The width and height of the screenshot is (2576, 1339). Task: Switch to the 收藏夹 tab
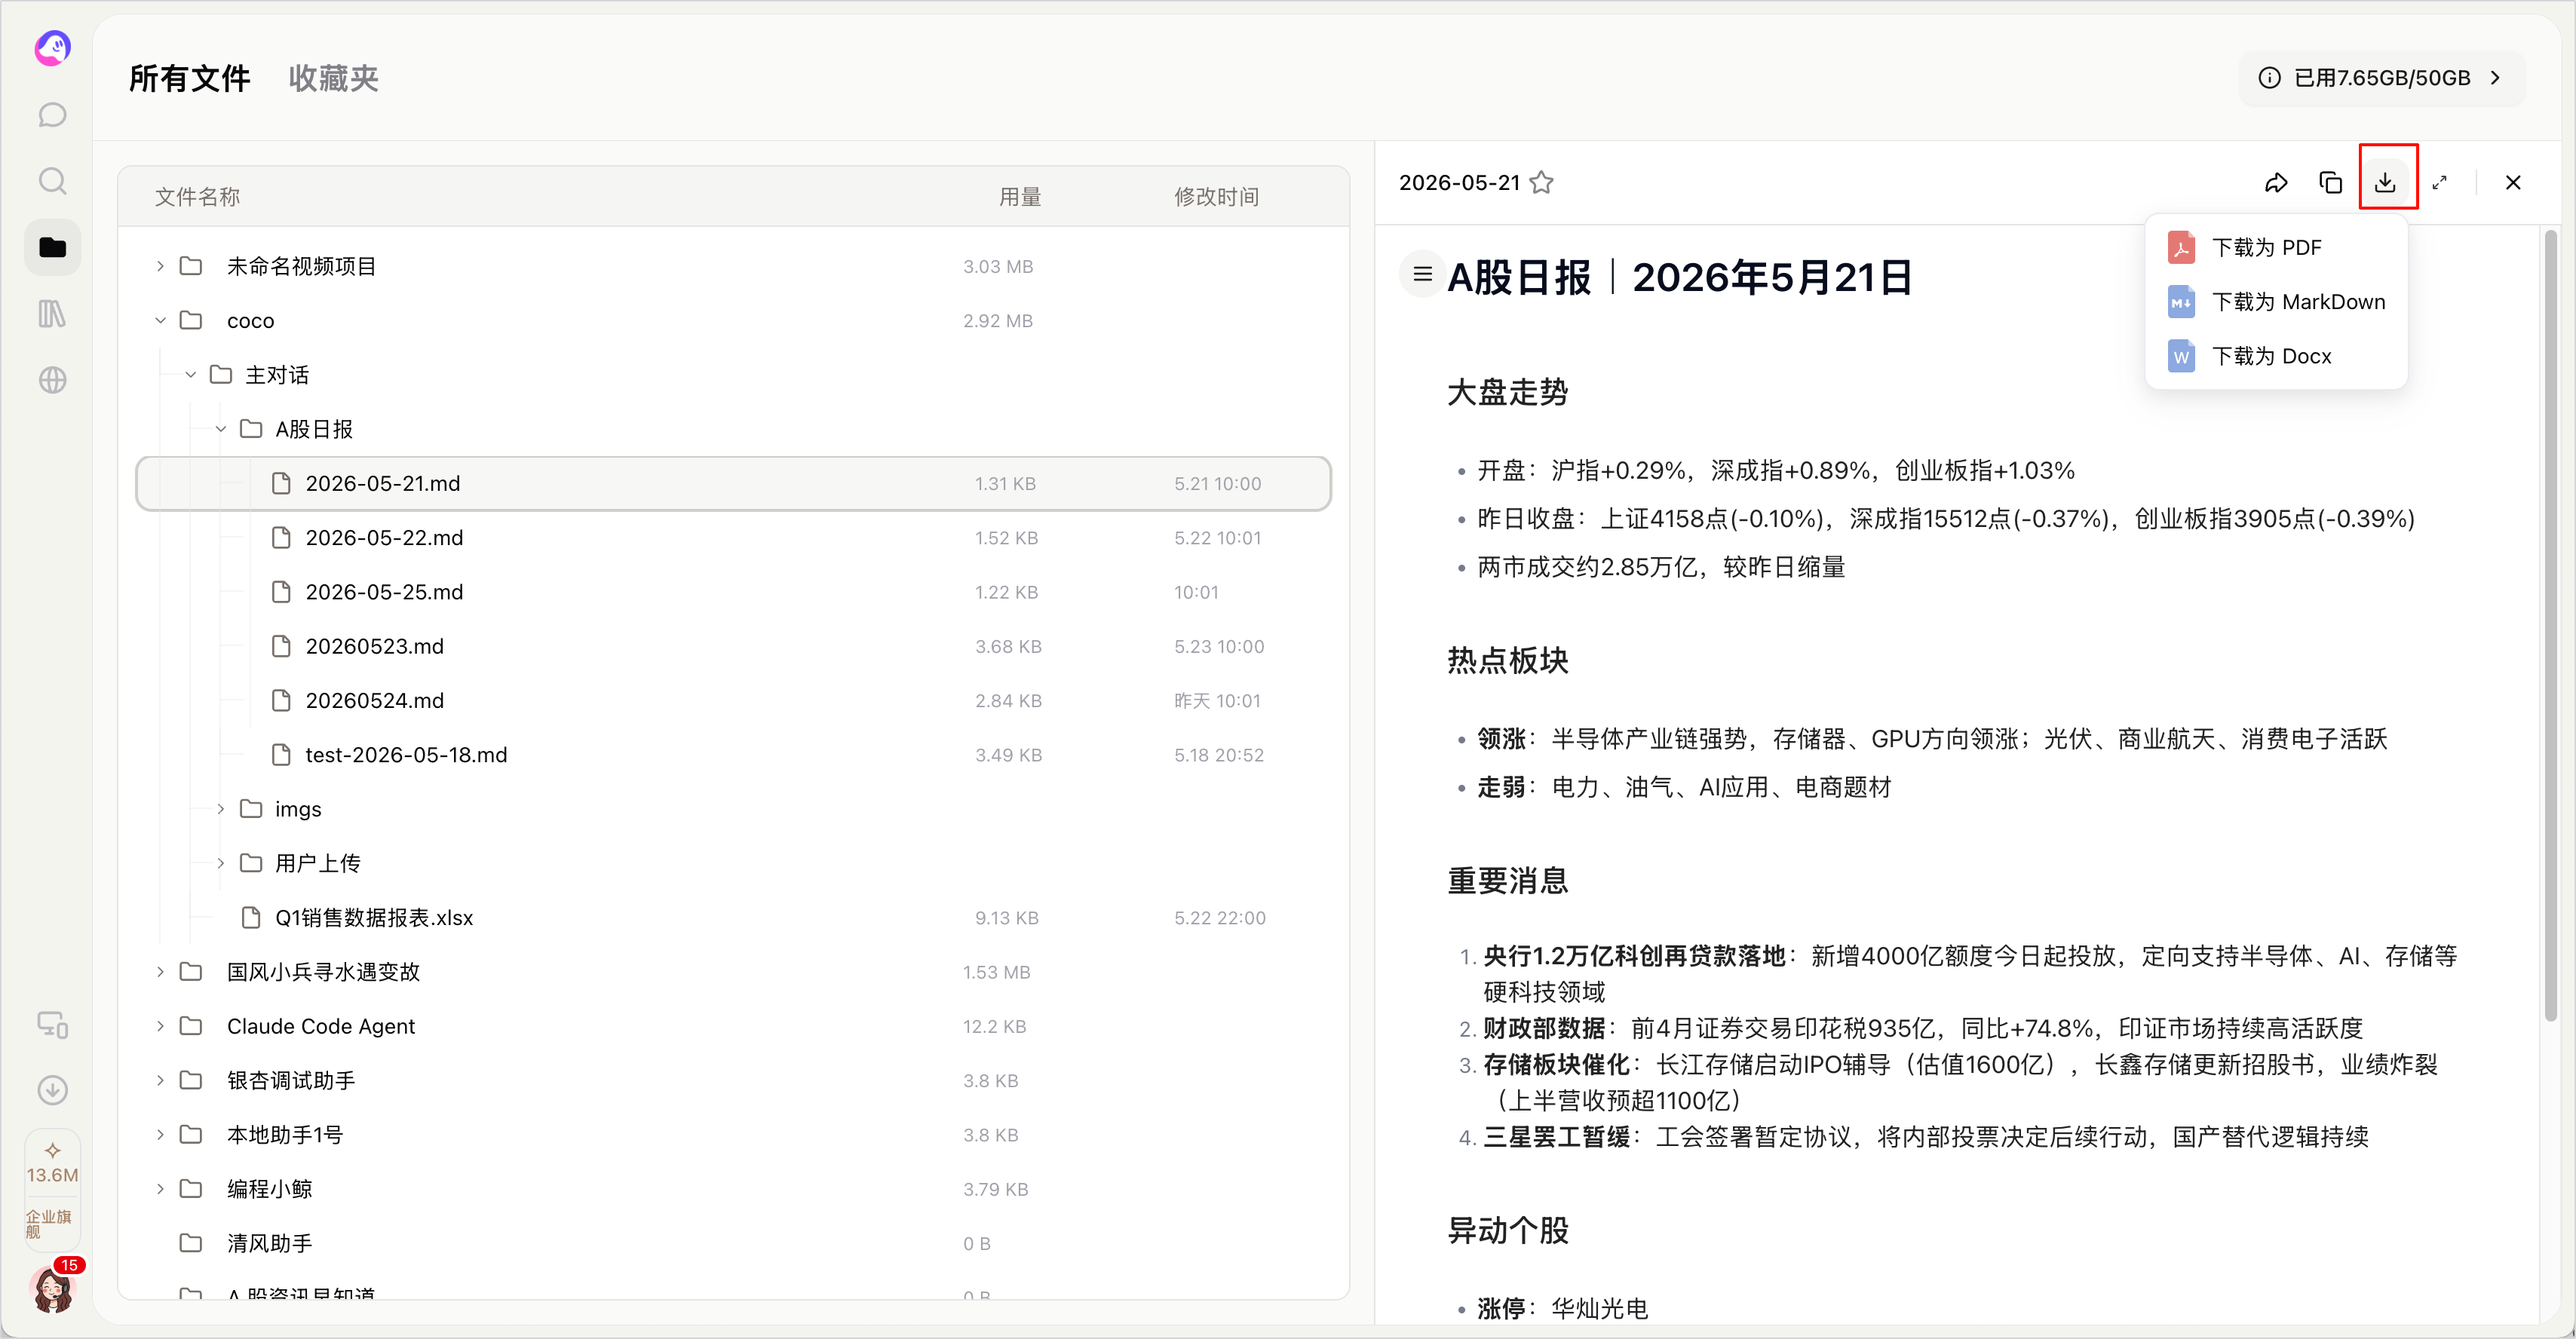[x=333, y=78]
